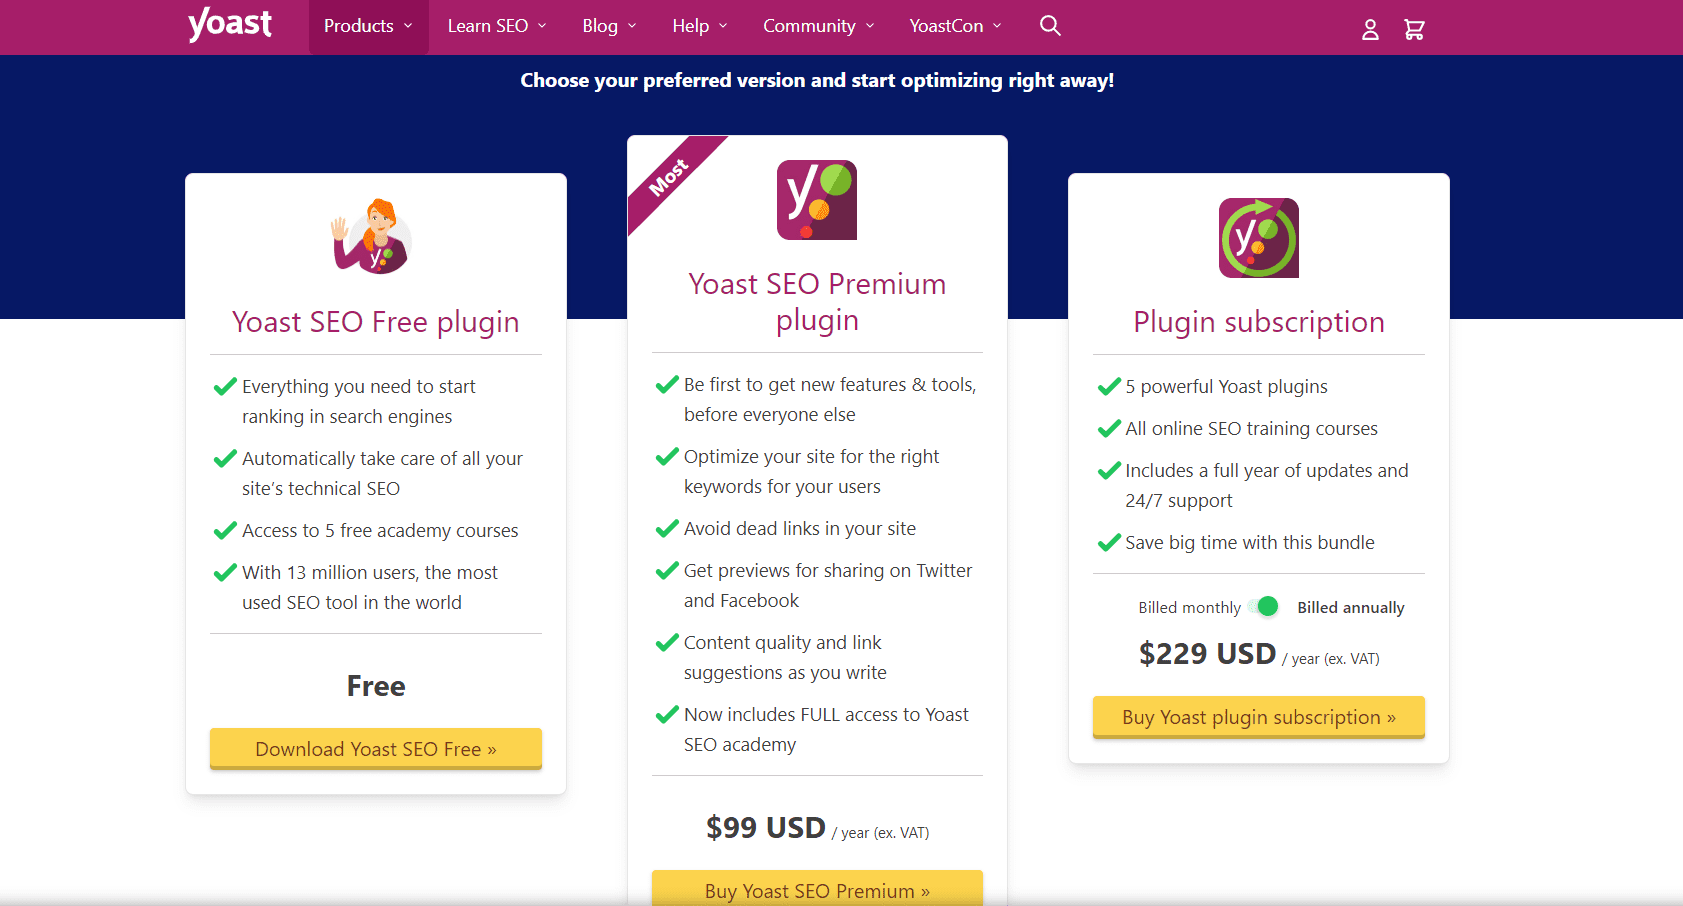The height and width of the screenshot is (906, 1683).
Task: Click the account icon in the header
Action: (x=1369, y=29)
